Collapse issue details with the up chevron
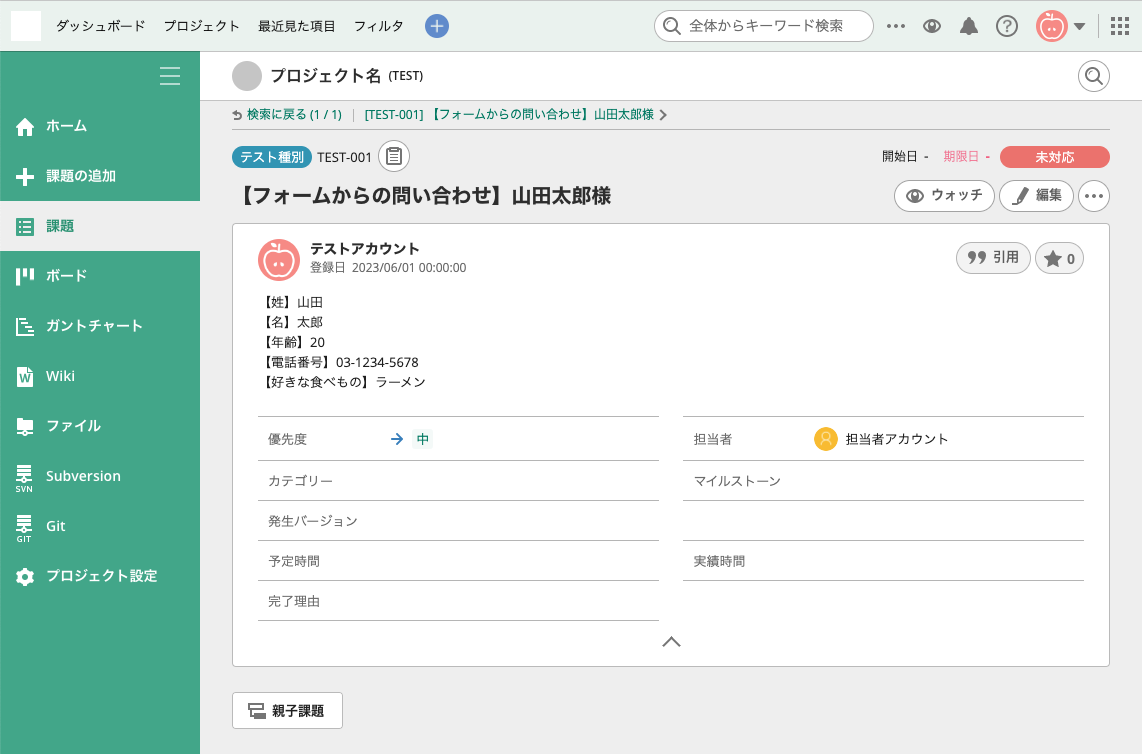 coord(671,642)
